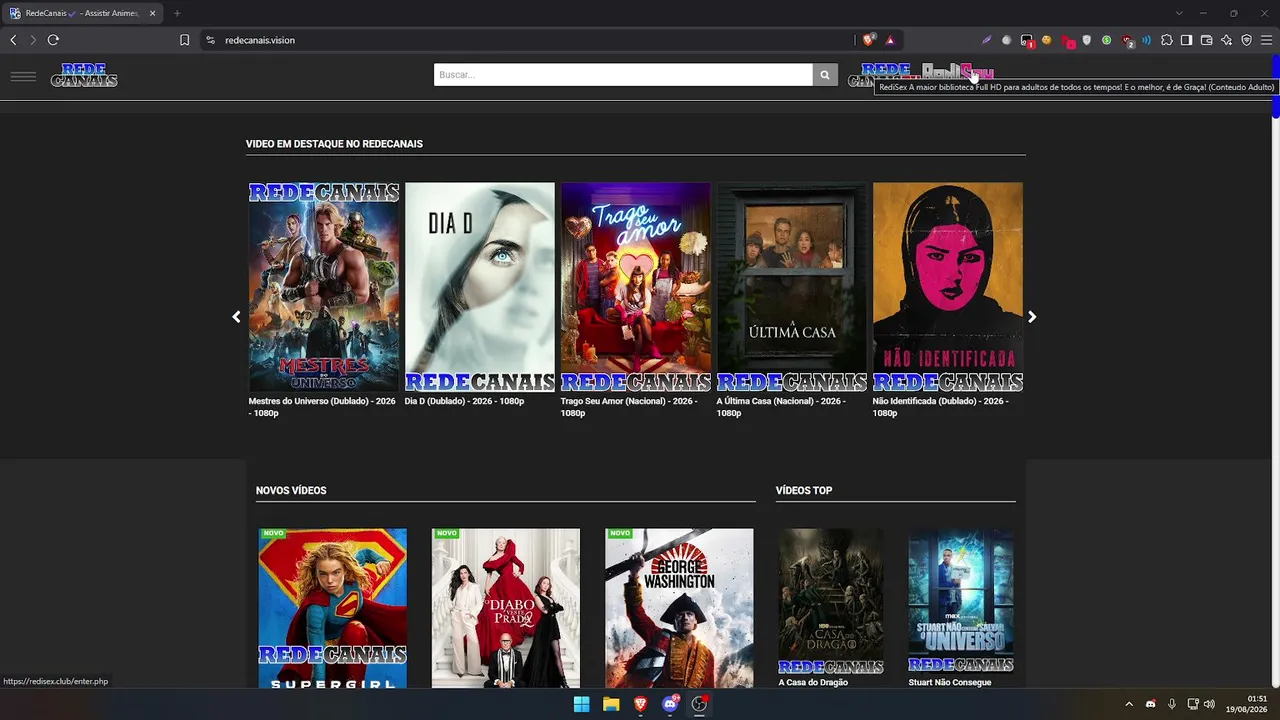Open Não Identificada poster
Viewport: 1280px width, 720px height.
(x=948, y=287)
